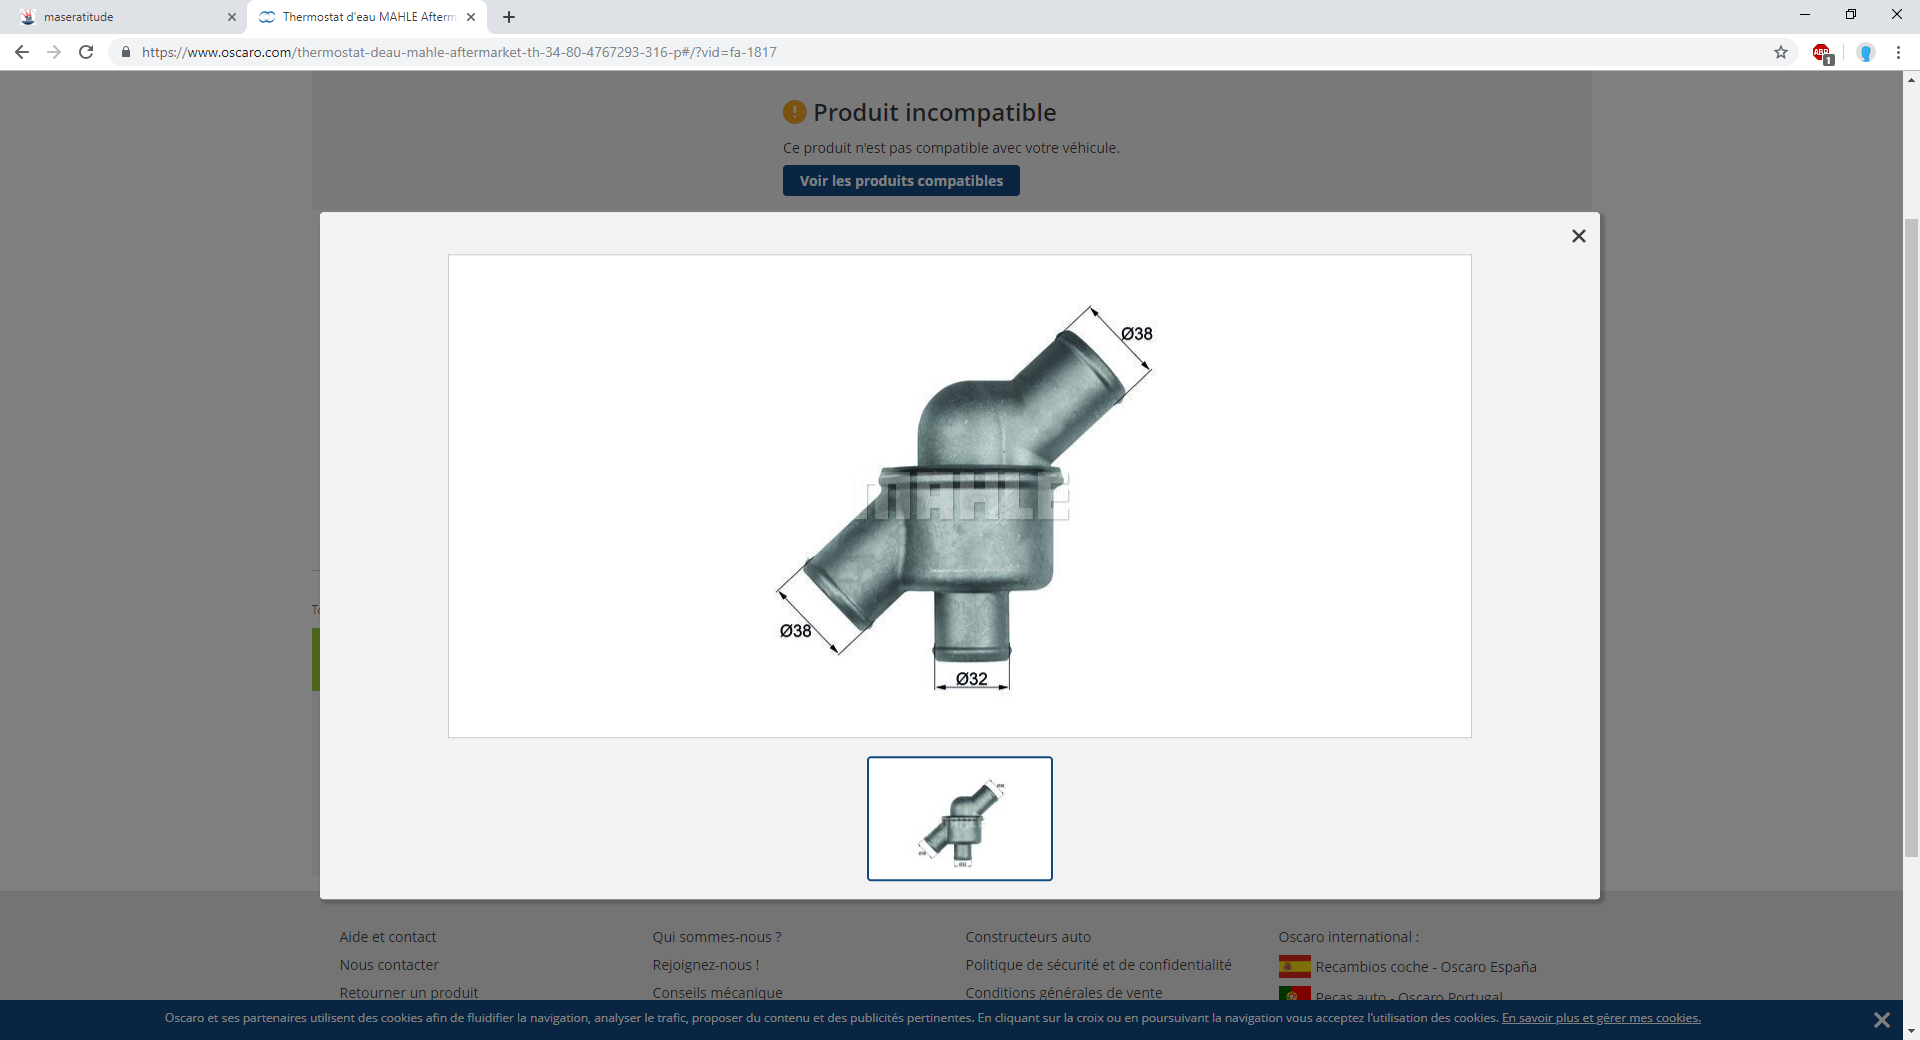This screenshot has height=1040, width=1920.
Task: Go forward in browser history
Action: [54, 52]
